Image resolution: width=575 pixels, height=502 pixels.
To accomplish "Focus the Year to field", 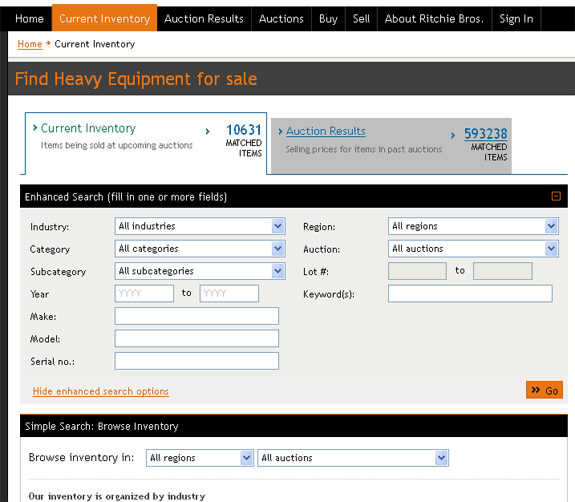I will [229, 293].
